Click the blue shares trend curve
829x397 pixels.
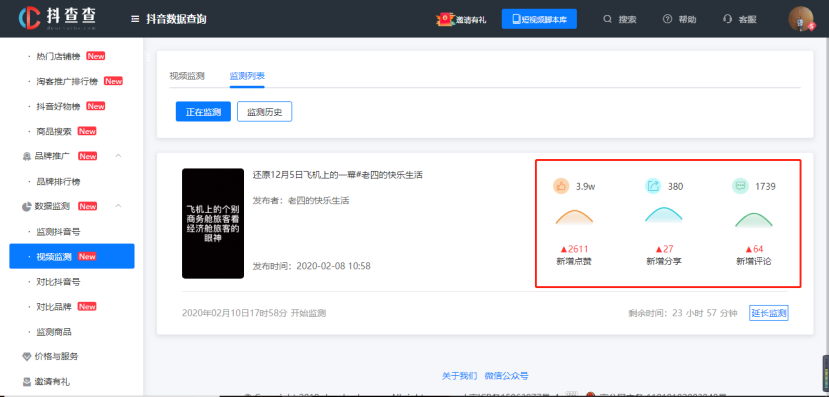(664, 215)
